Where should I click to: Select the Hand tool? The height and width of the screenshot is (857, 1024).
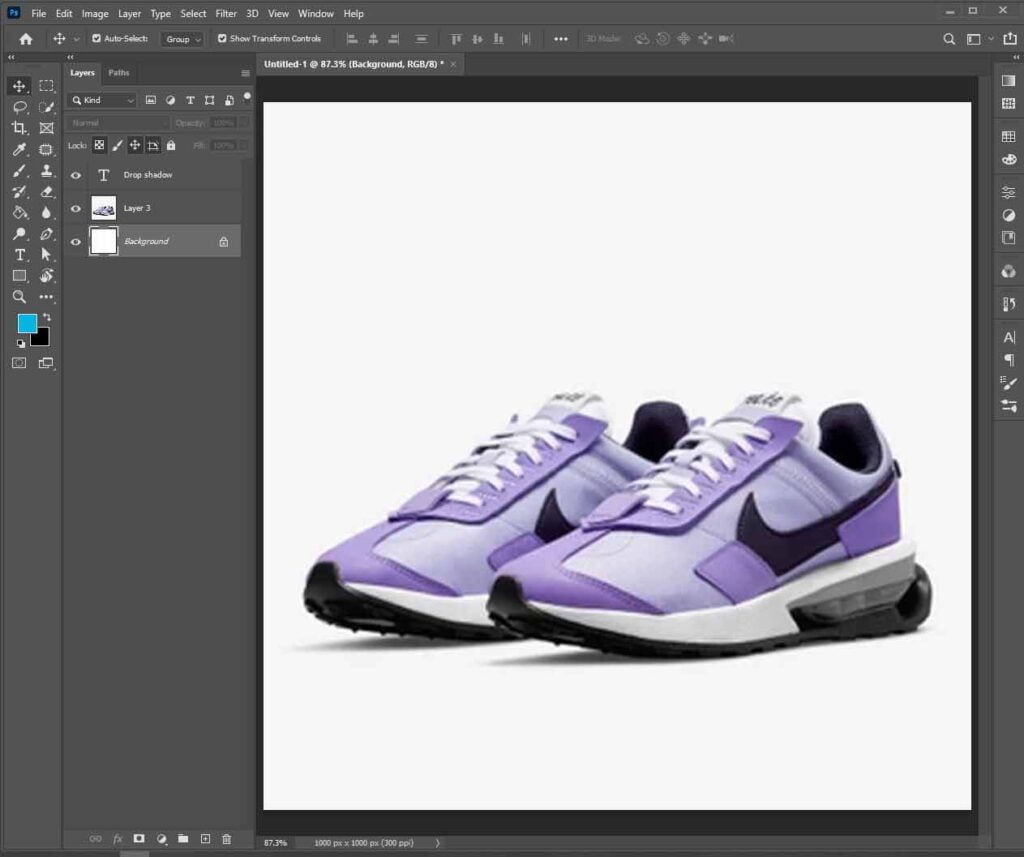[x=46, y=275]
